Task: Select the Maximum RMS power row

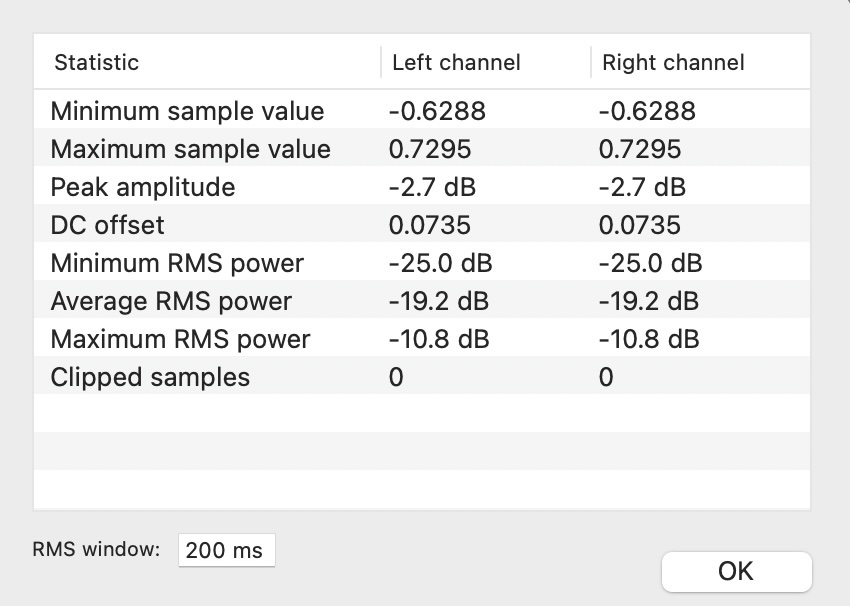Action: 422,339
